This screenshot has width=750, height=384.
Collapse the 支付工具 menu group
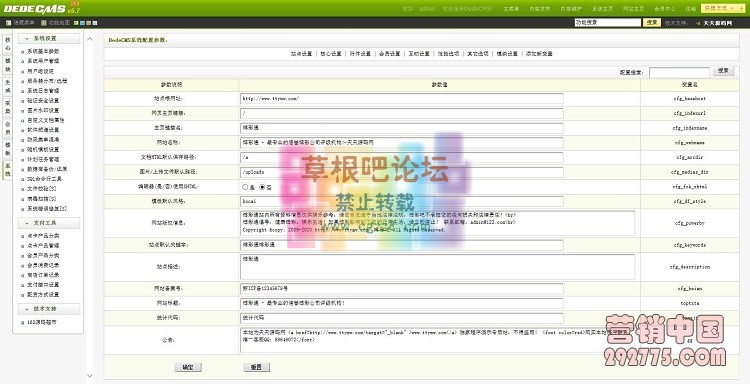pyautogui.click(x=49, y=223)
